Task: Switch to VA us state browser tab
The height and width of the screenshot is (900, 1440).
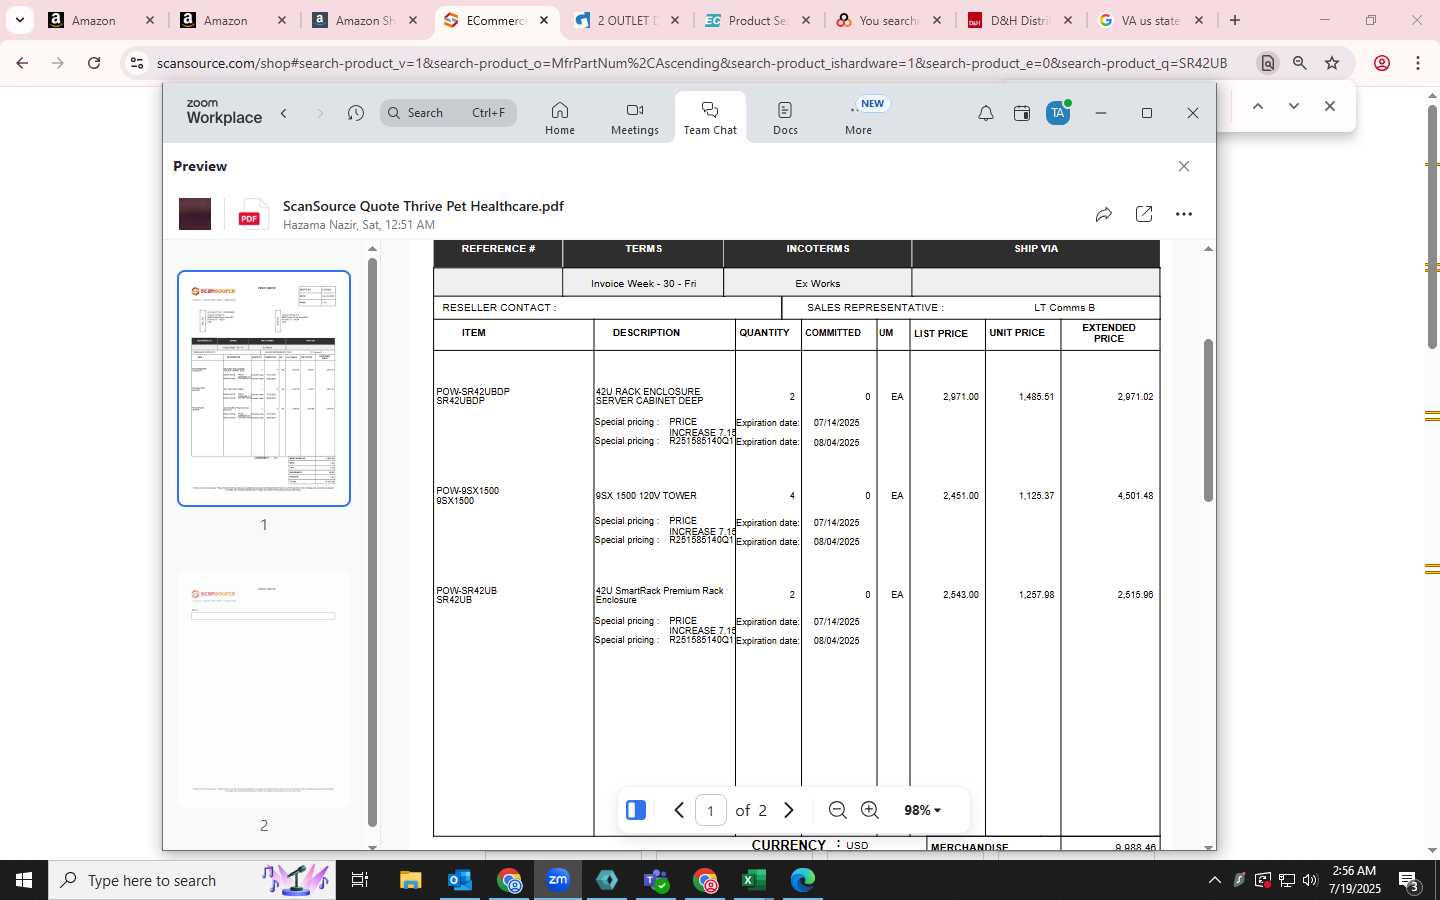Action: 1152,20
